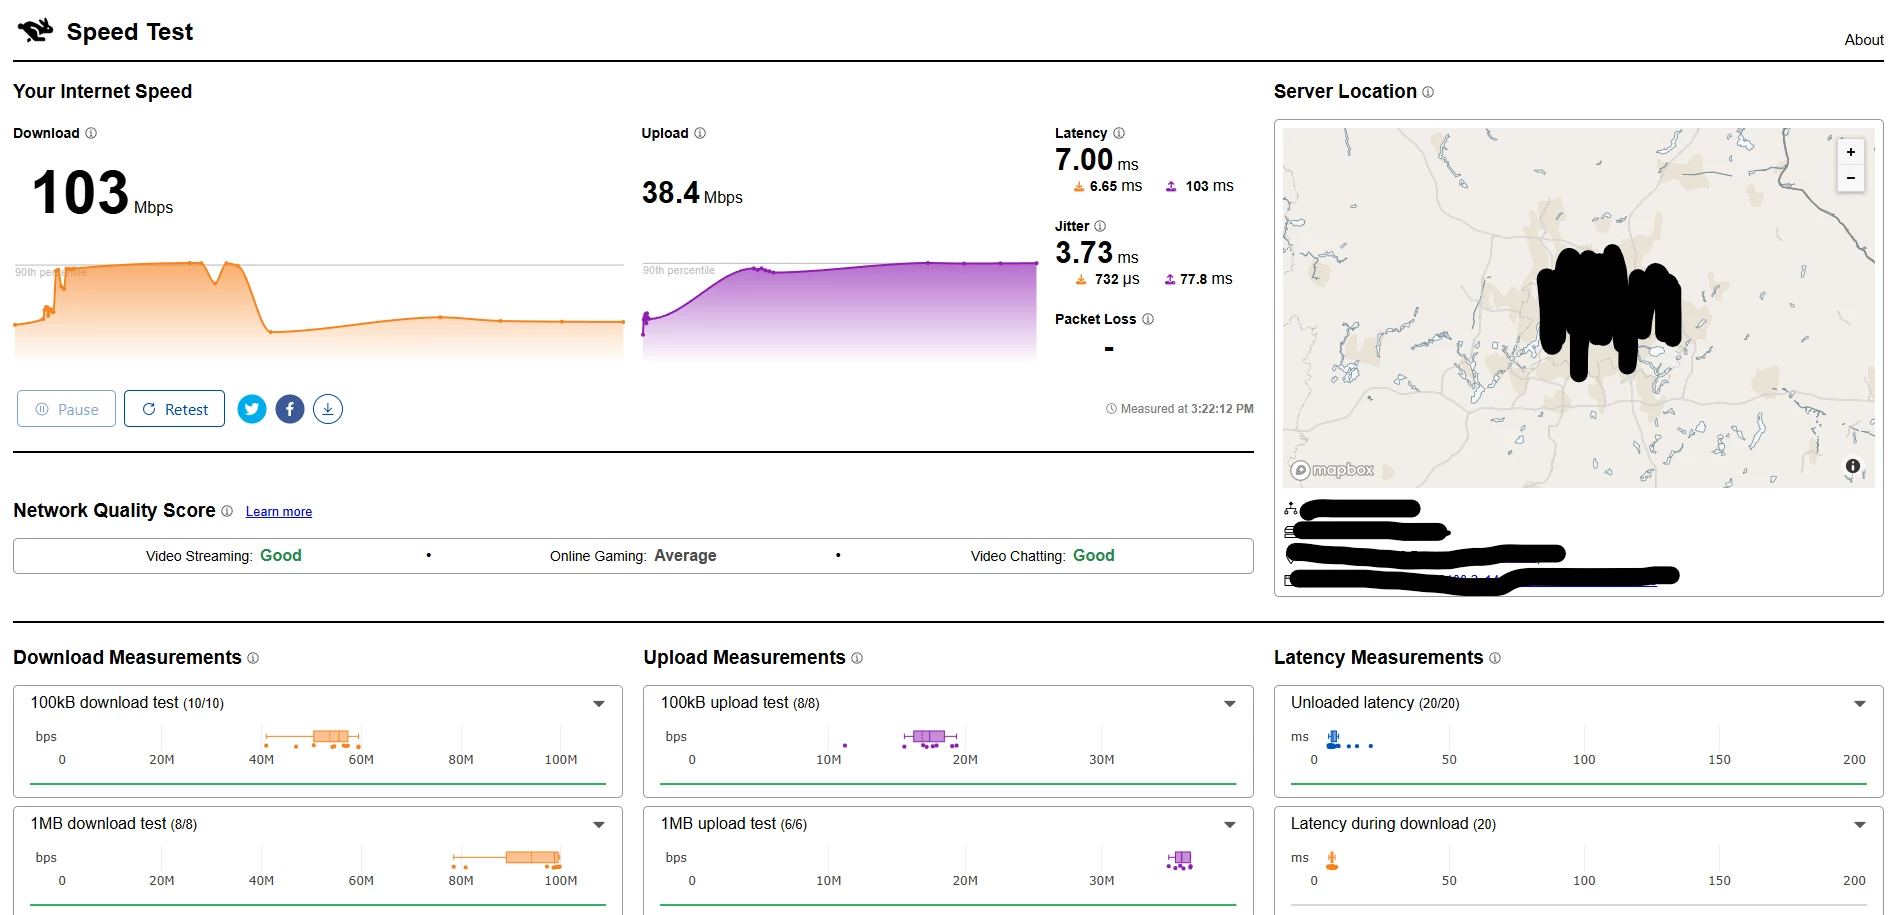Click the Facebook share icon
This screenshot has width=1897, height=915.
(x=290, y=409)
